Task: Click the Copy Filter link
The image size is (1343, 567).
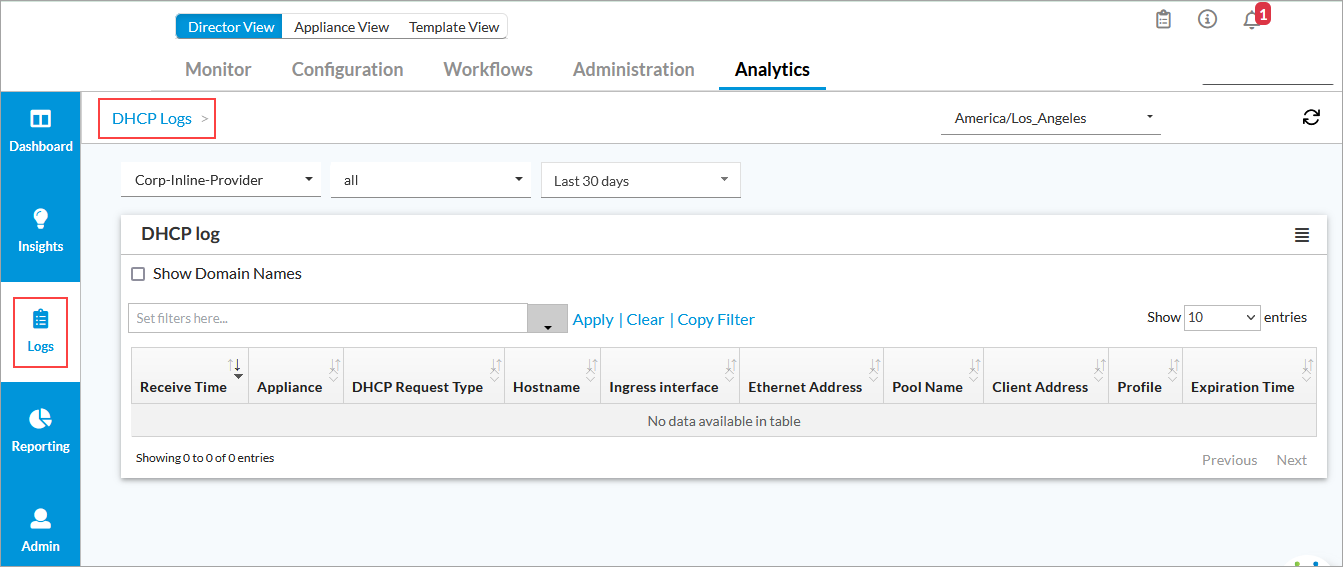Action: (716, 319)
